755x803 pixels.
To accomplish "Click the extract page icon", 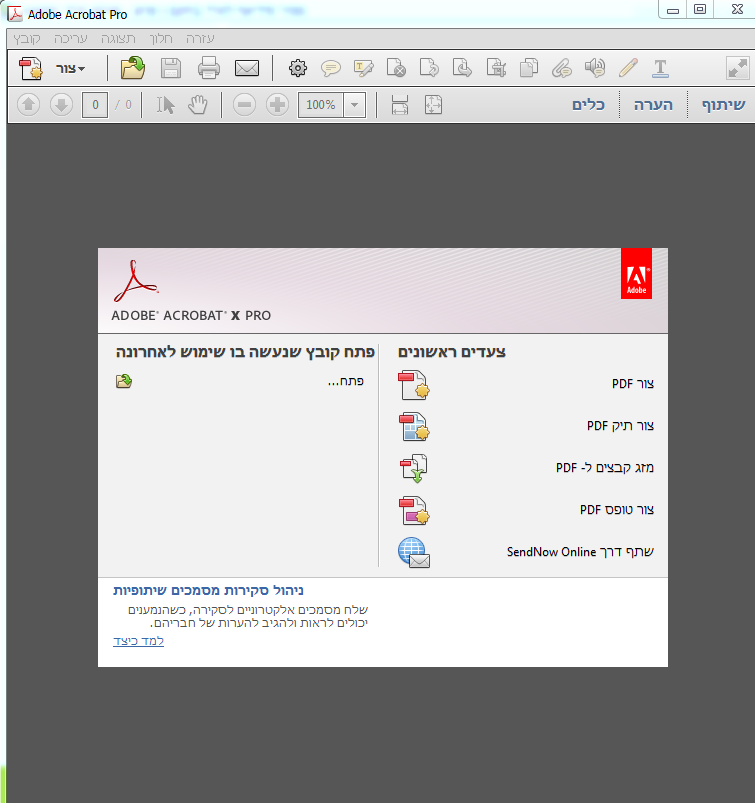I will coord(462,68).
